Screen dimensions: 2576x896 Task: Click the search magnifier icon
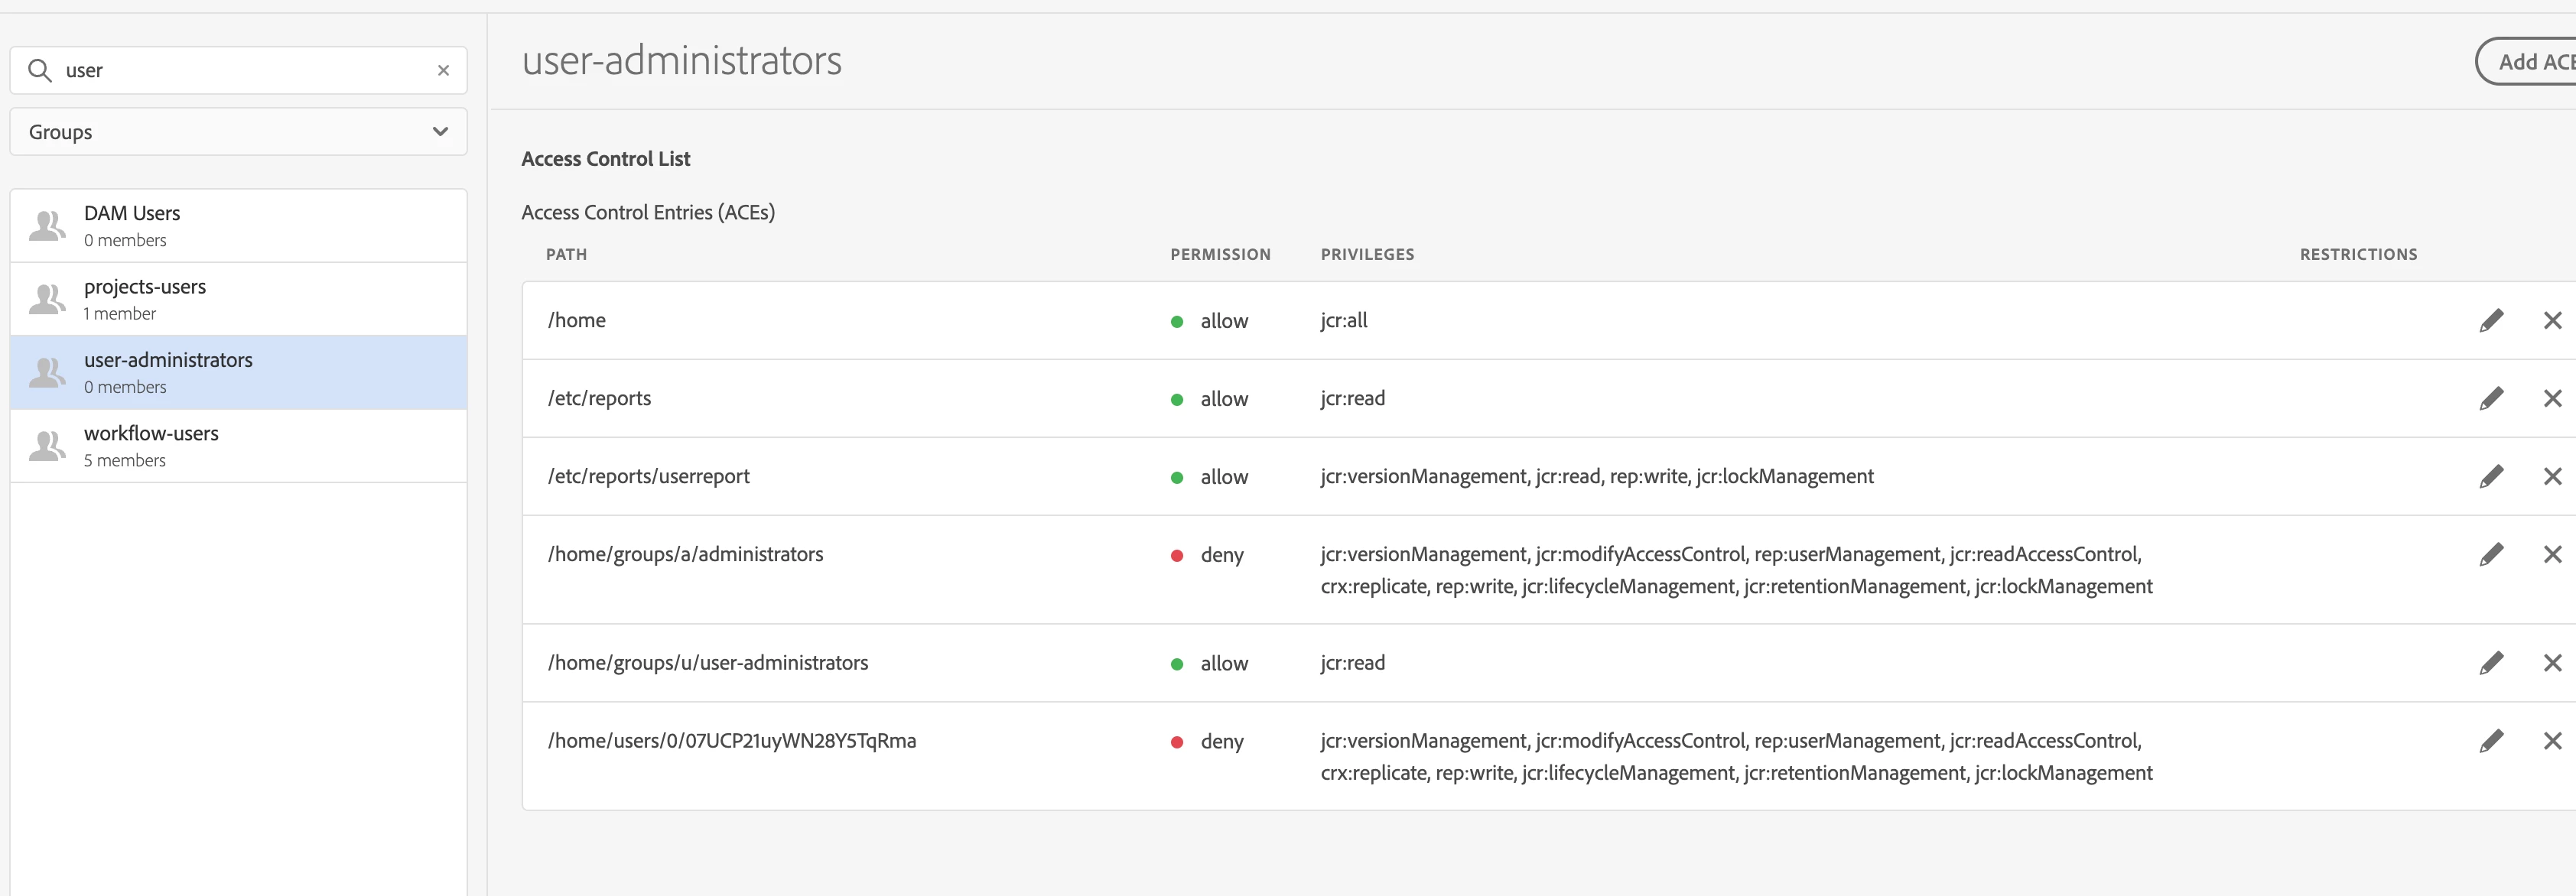[x=40, y=70]
